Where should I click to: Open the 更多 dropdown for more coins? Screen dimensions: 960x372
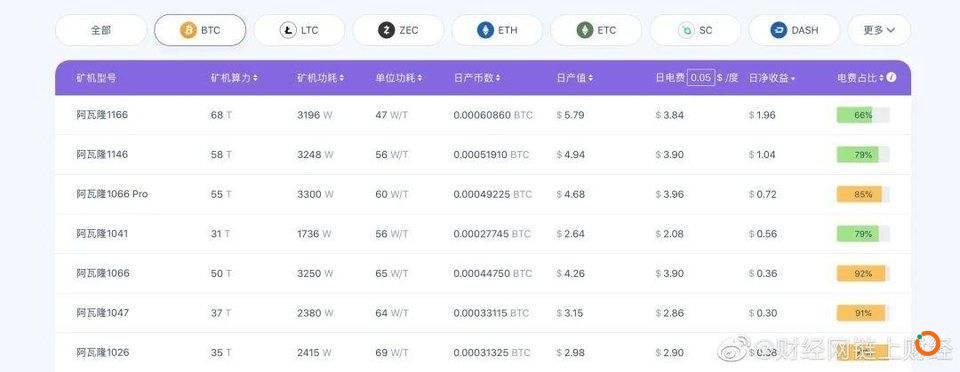[879, 30]
